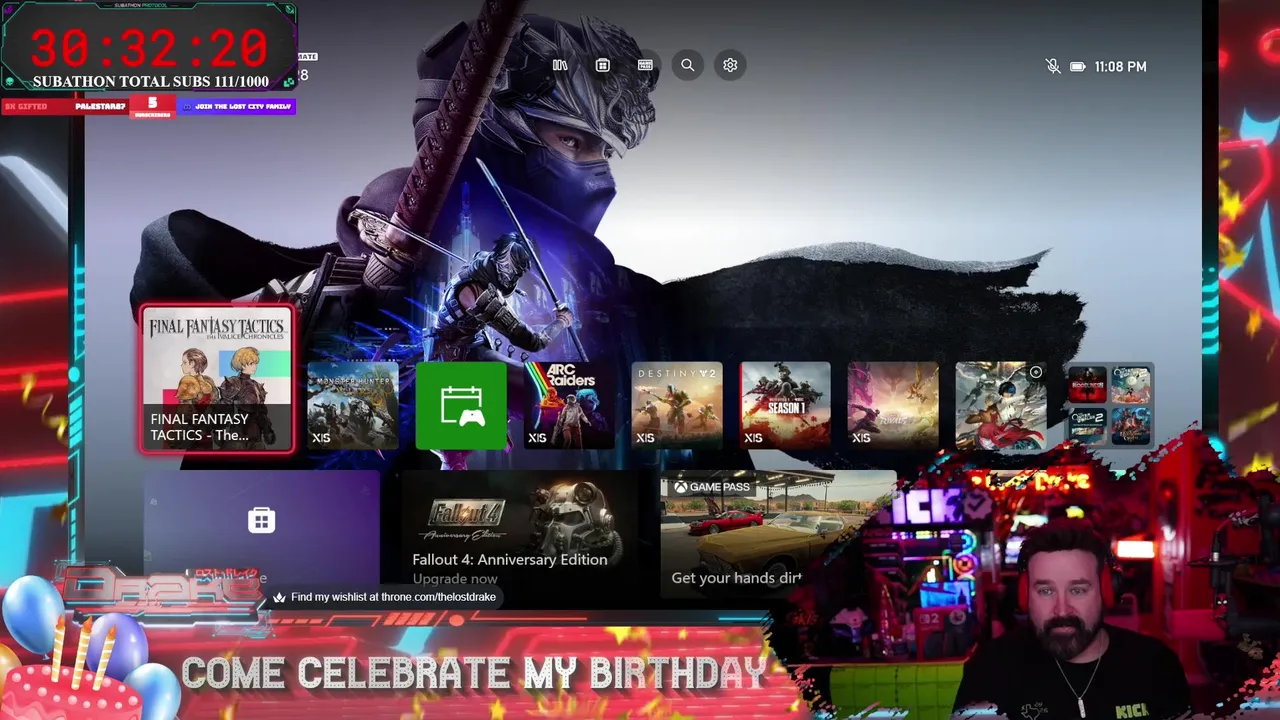Launch the pink Rivals game tile

point(893,405)
